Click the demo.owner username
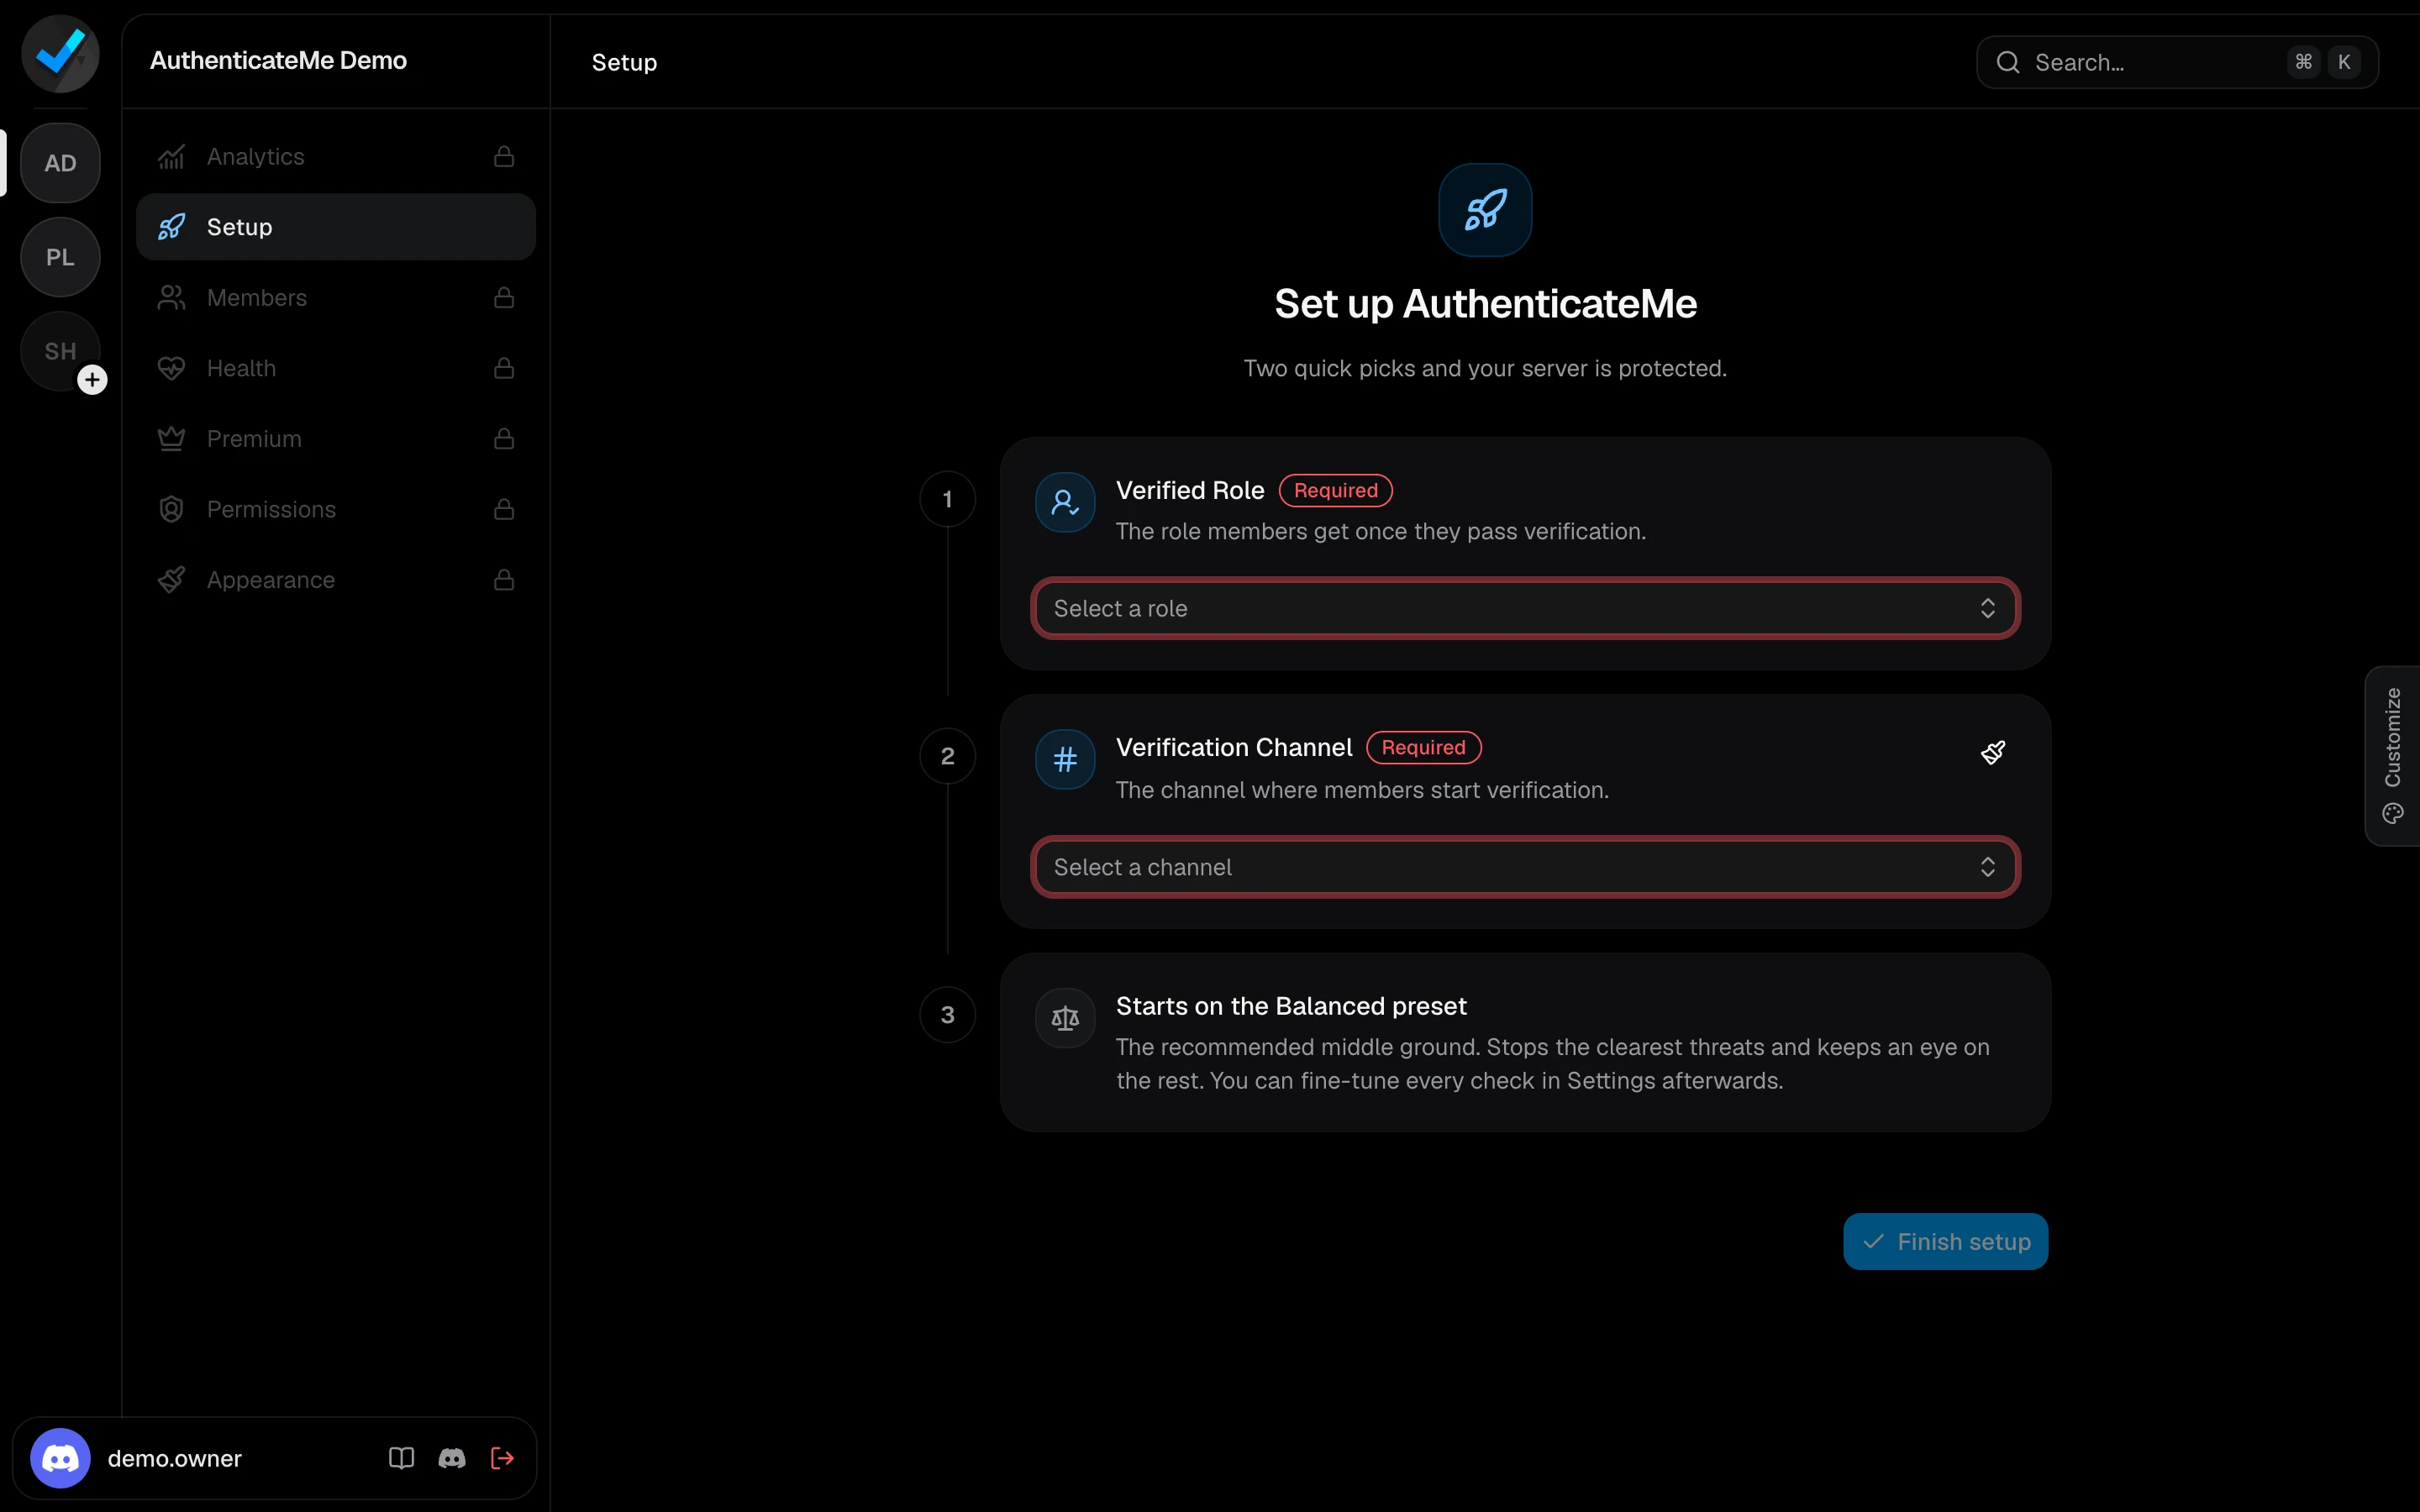 [174, 1458]
